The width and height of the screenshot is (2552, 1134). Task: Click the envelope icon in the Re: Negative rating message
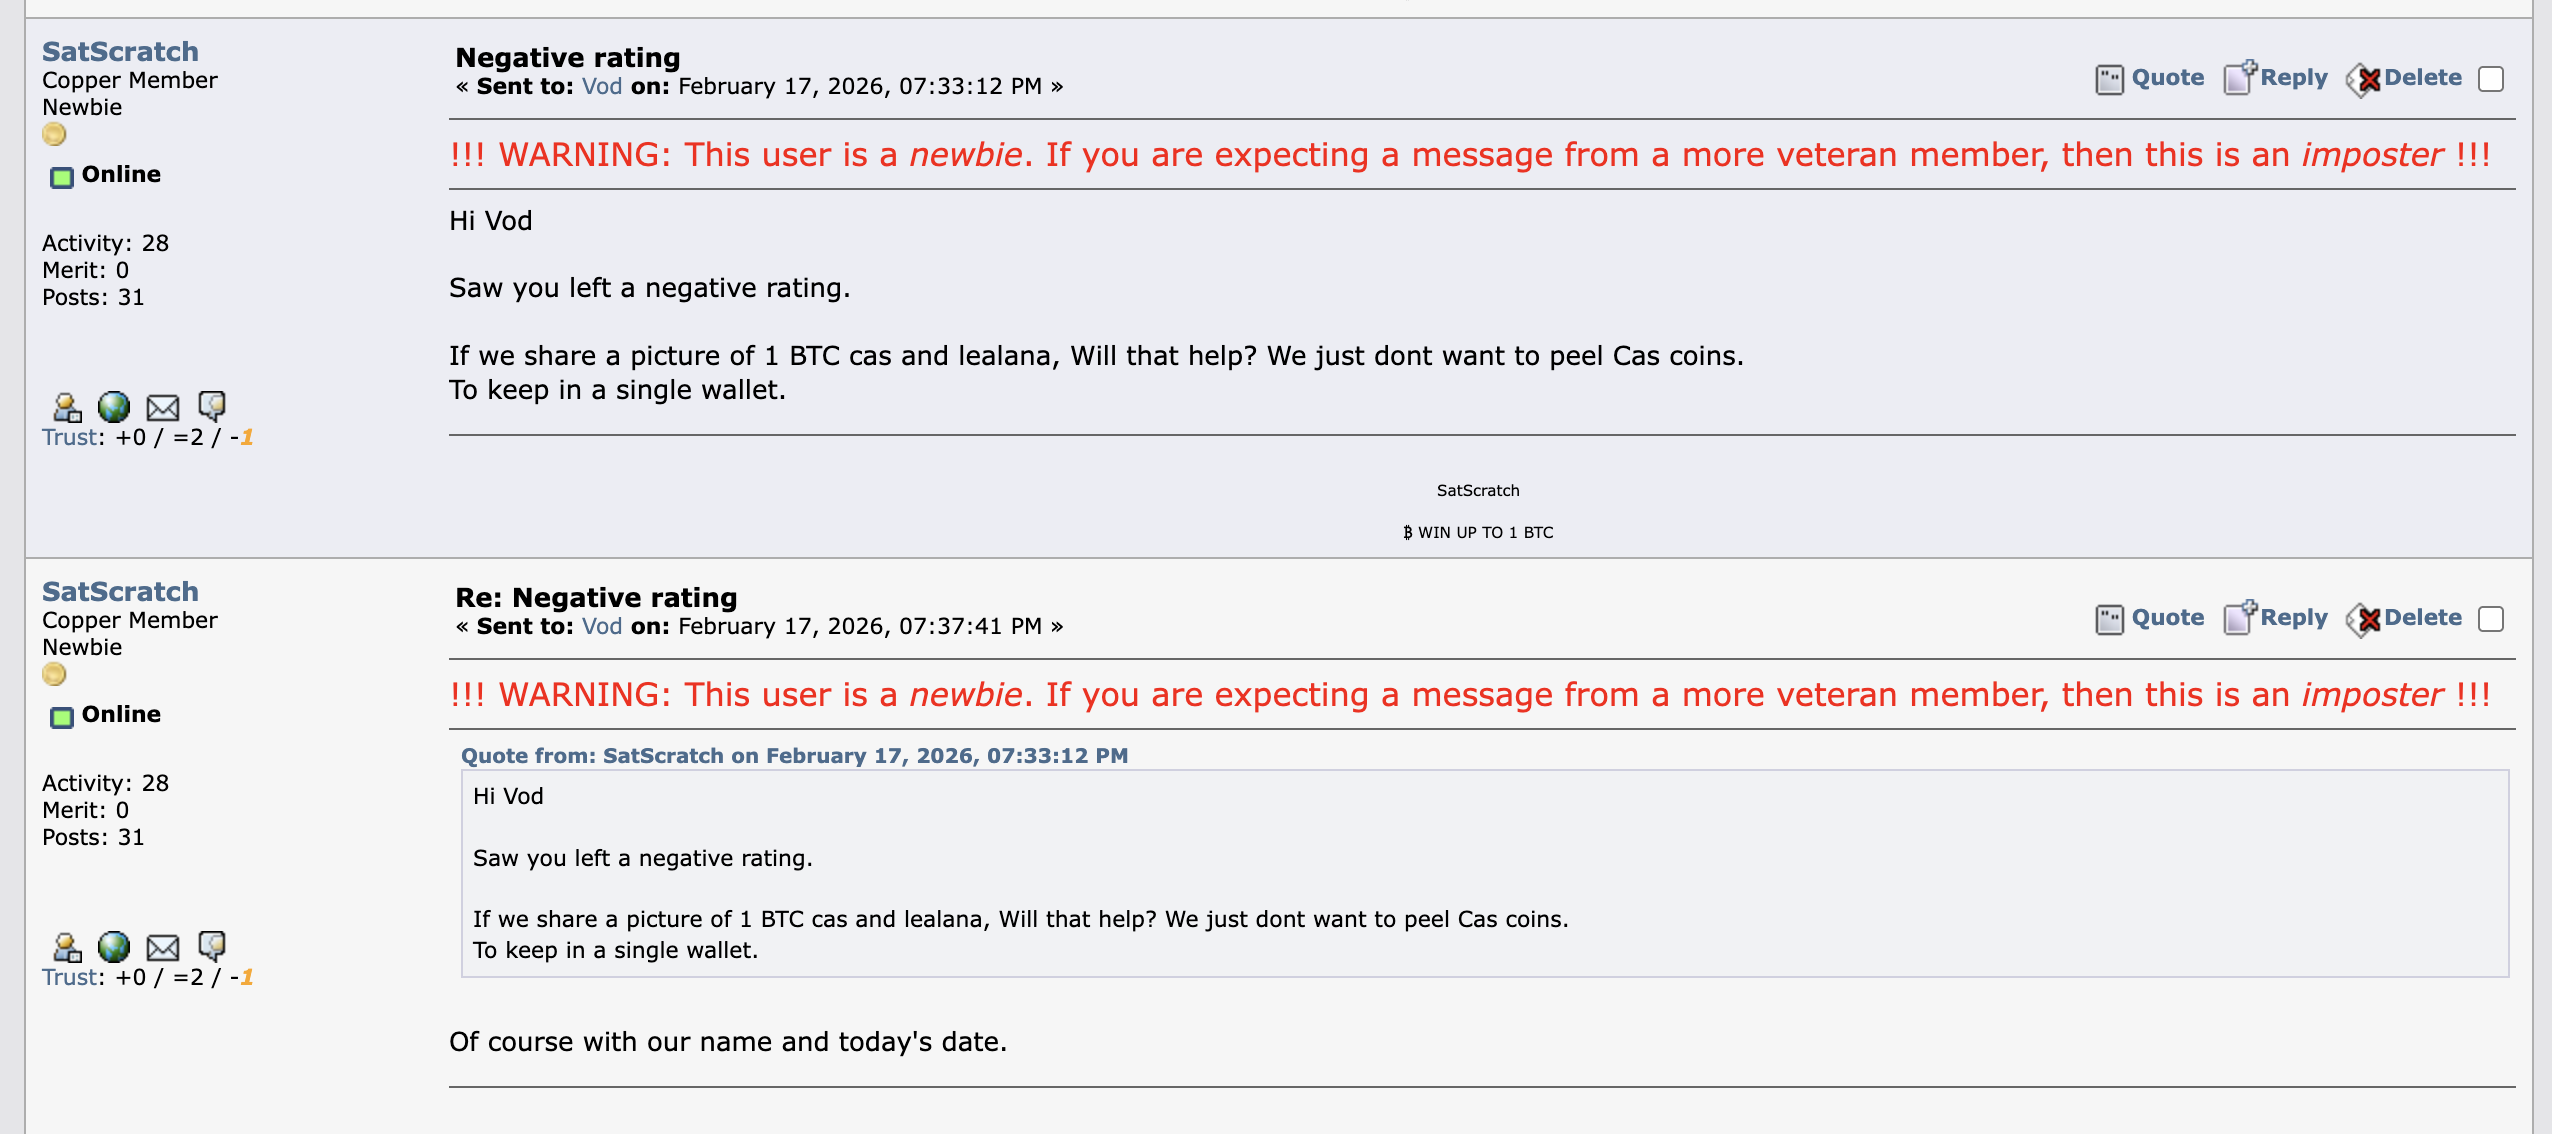pyautogui.click(x=163, y=947)
